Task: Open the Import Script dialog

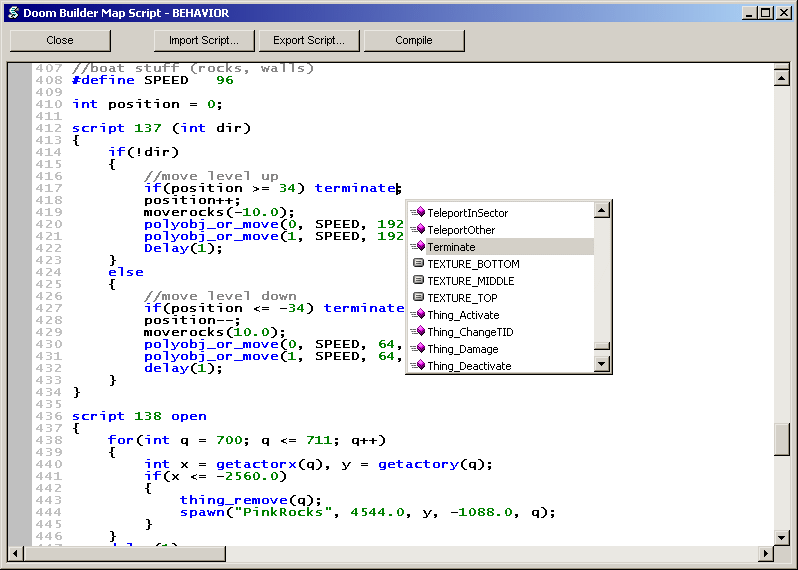Action: pyautogui.click(x=204, y=41)
